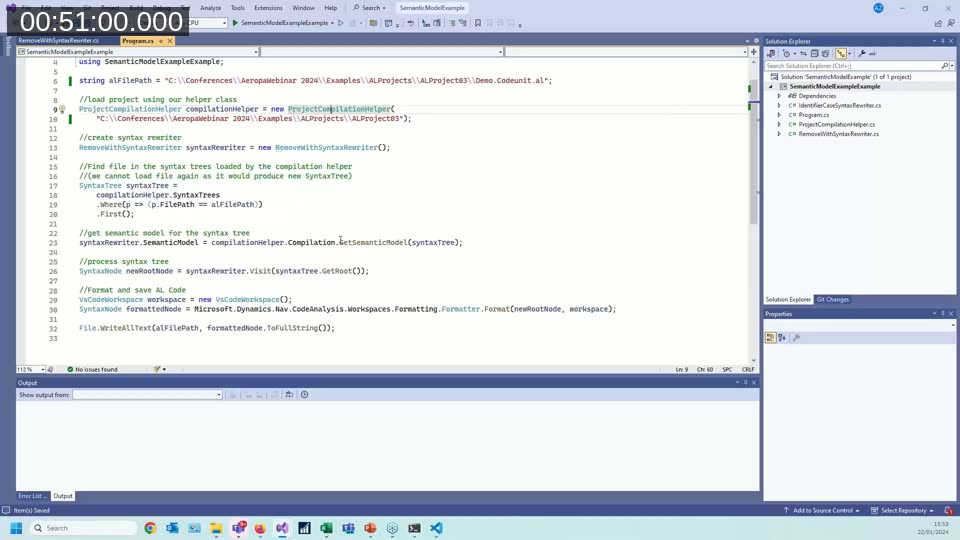The height and width of the screenshot is (540, 960).
Task: Click the search magnifier in Solution Explorer
Action: coord(945,66)
